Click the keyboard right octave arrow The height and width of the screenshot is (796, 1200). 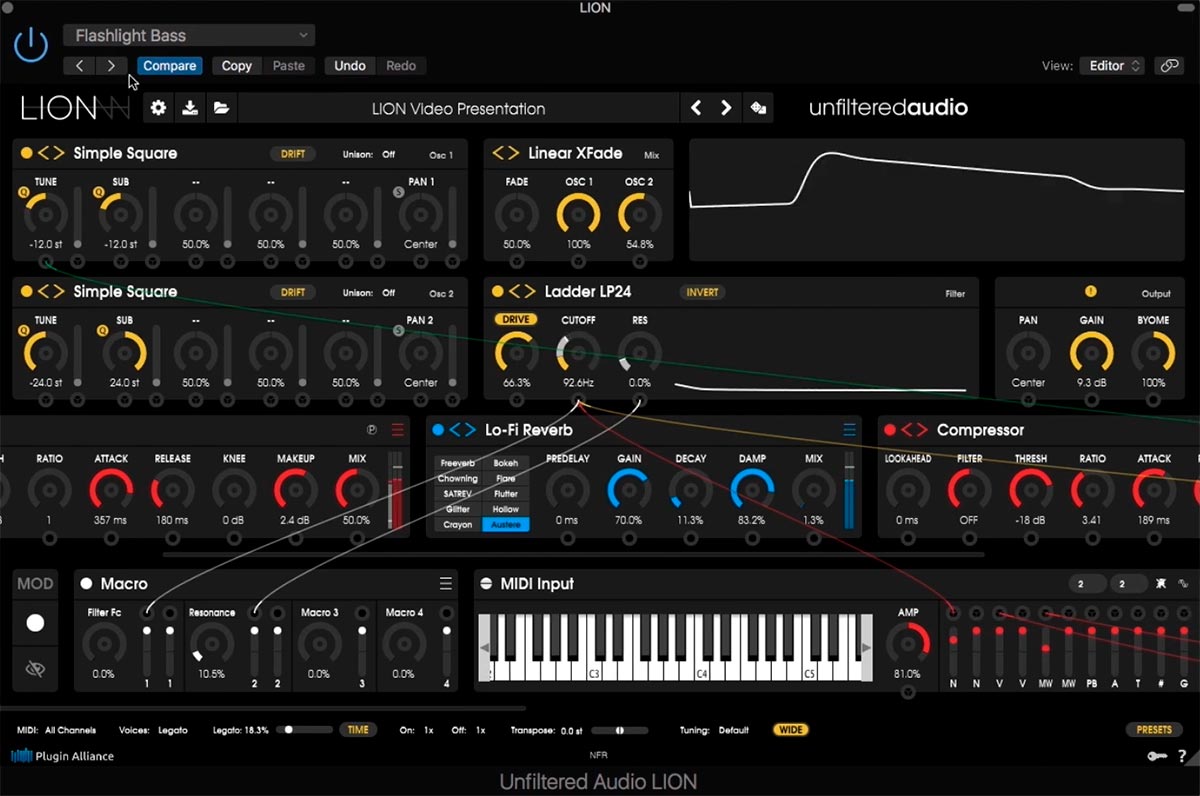(866, 649)
